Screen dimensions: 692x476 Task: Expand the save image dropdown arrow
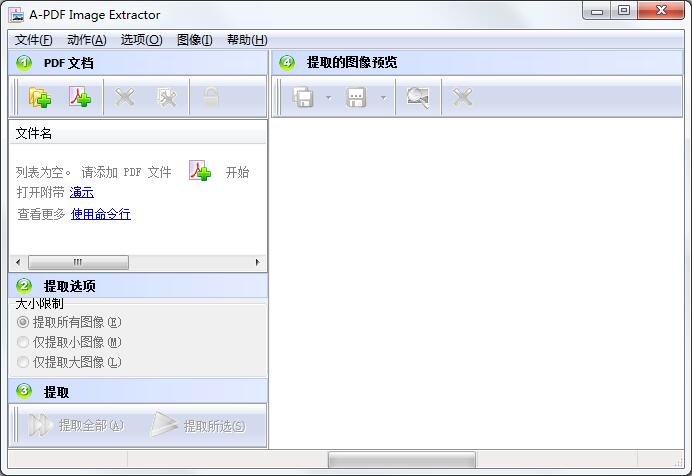click(x=382, y=98)
